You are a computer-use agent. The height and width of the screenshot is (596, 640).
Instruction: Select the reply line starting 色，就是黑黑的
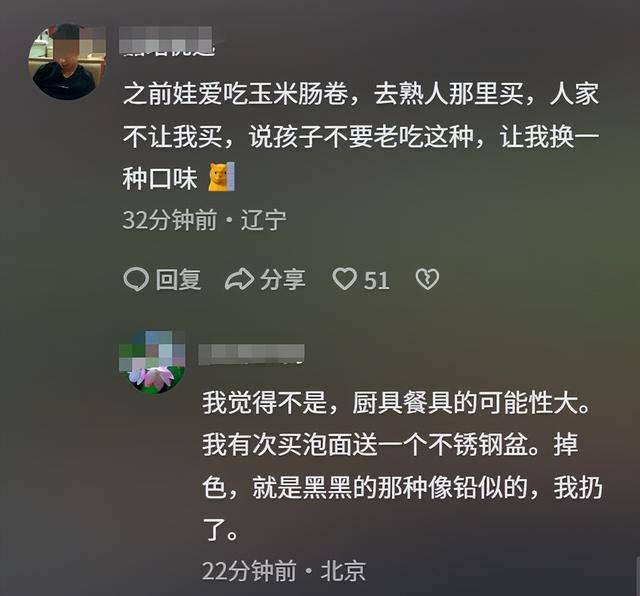click(402, 487)
